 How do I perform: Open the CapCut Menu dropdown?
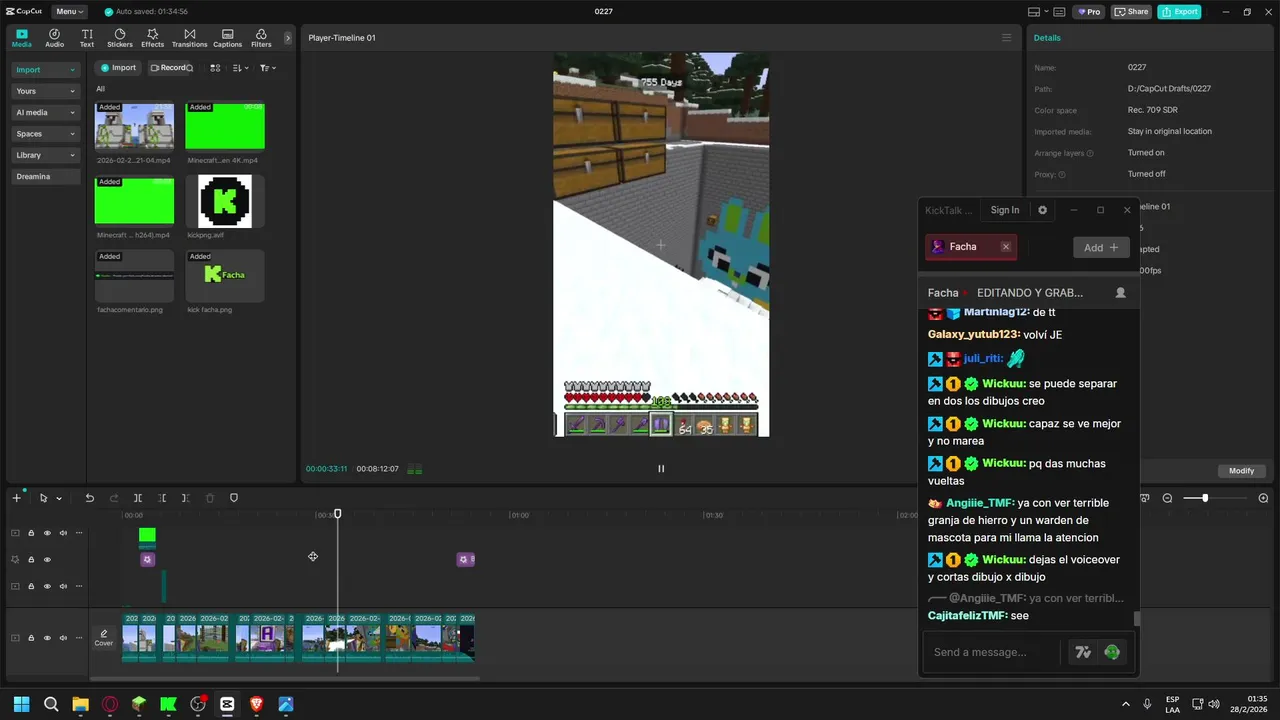point(69,12)
